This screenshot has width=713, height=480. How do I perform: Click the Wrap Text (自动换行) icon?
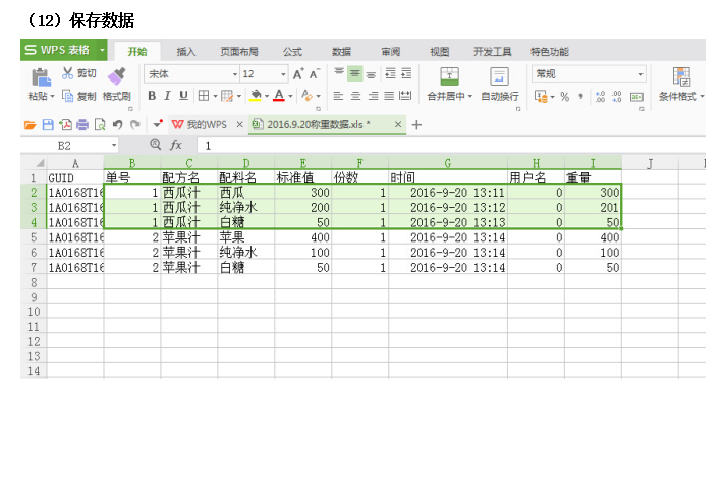(x=499, y=77)
